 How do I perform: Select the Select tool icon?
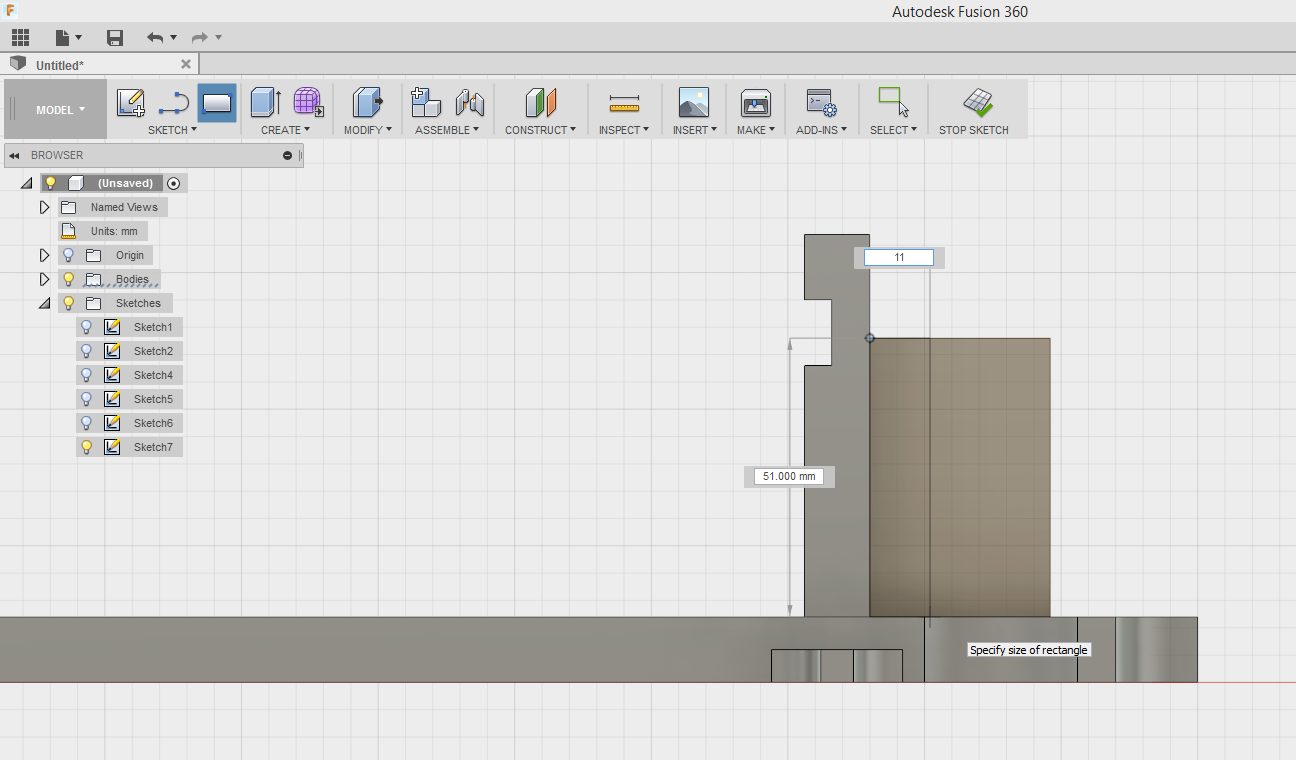tap(893, 102)
